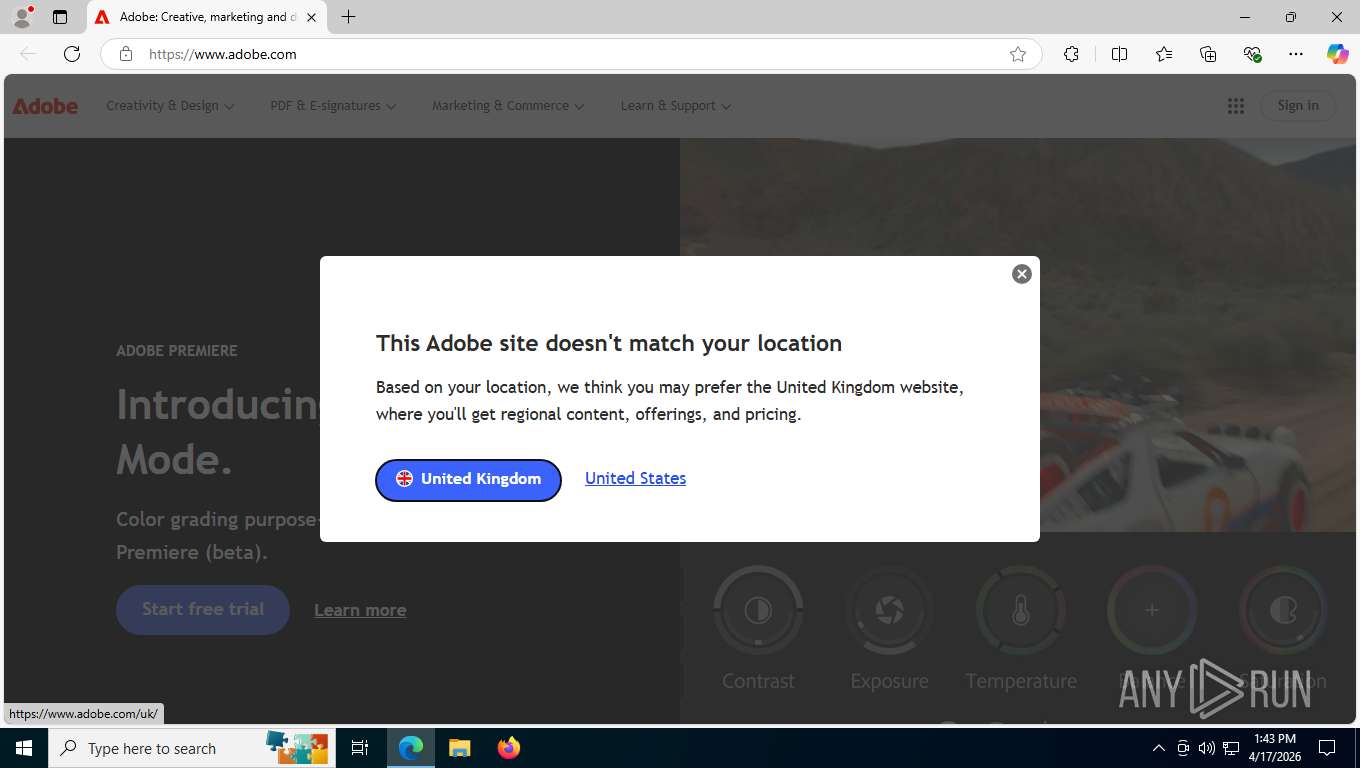The image size is (1360, 768).
Task: Select the Contrast dial icon
Action: [758, 610]
